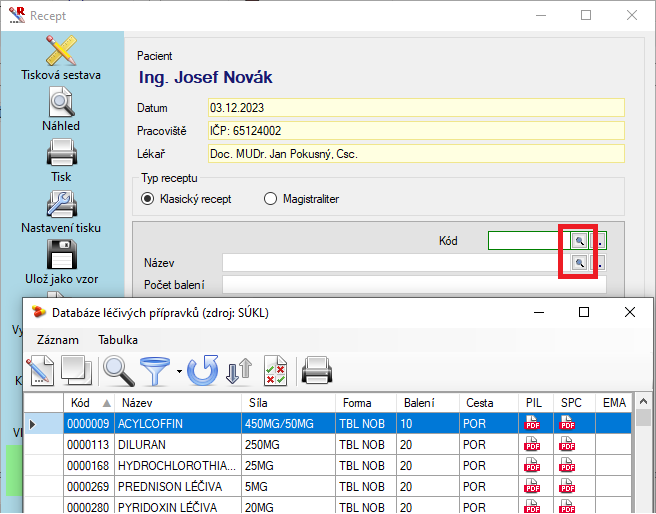Open the Tabulka menu
Image resolution: width=656 pixels, height=514 pixels.
[118, 340]
